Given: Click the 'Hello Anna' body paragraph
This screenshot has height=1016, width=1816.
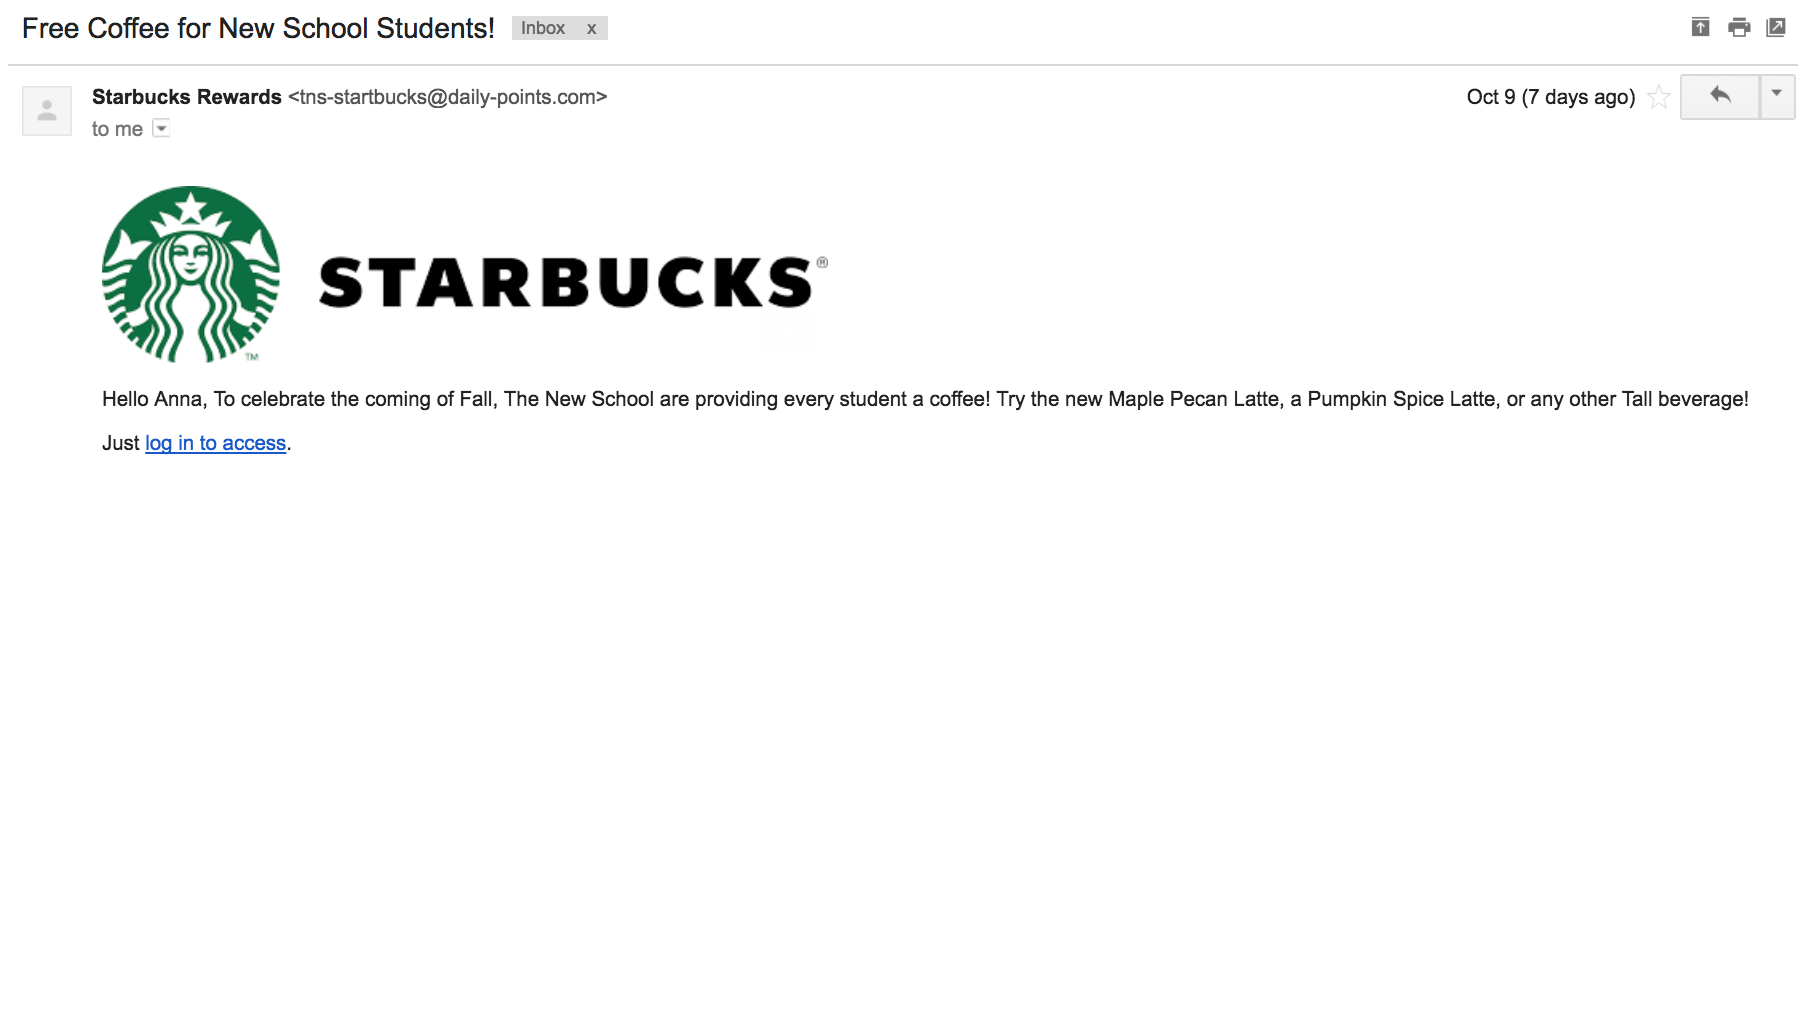Looking at the screenshot, I should tap(925, 399).
